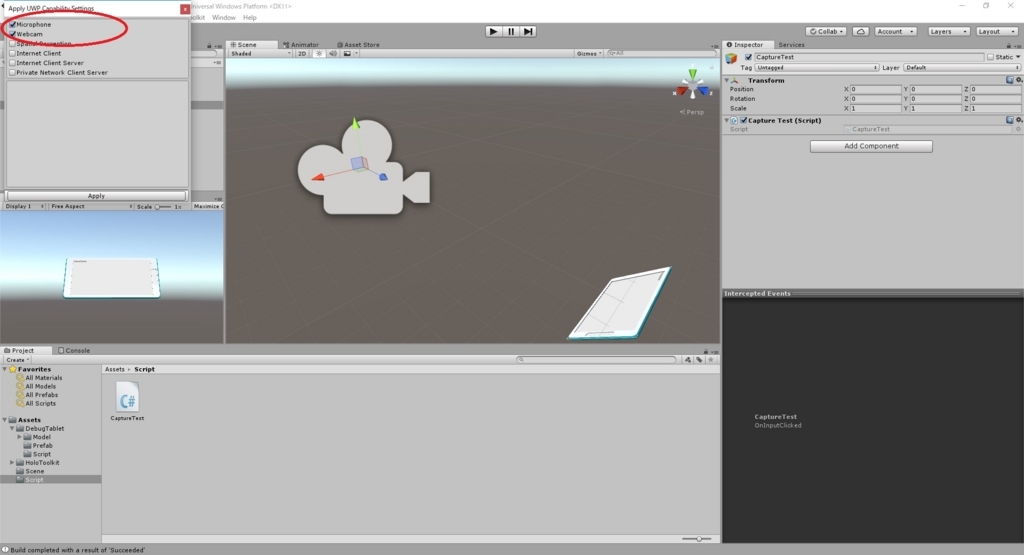The width and height of the screenshot is (1024, 555).
Task: Switch to the Animator tab
Action: coord(301,45)
